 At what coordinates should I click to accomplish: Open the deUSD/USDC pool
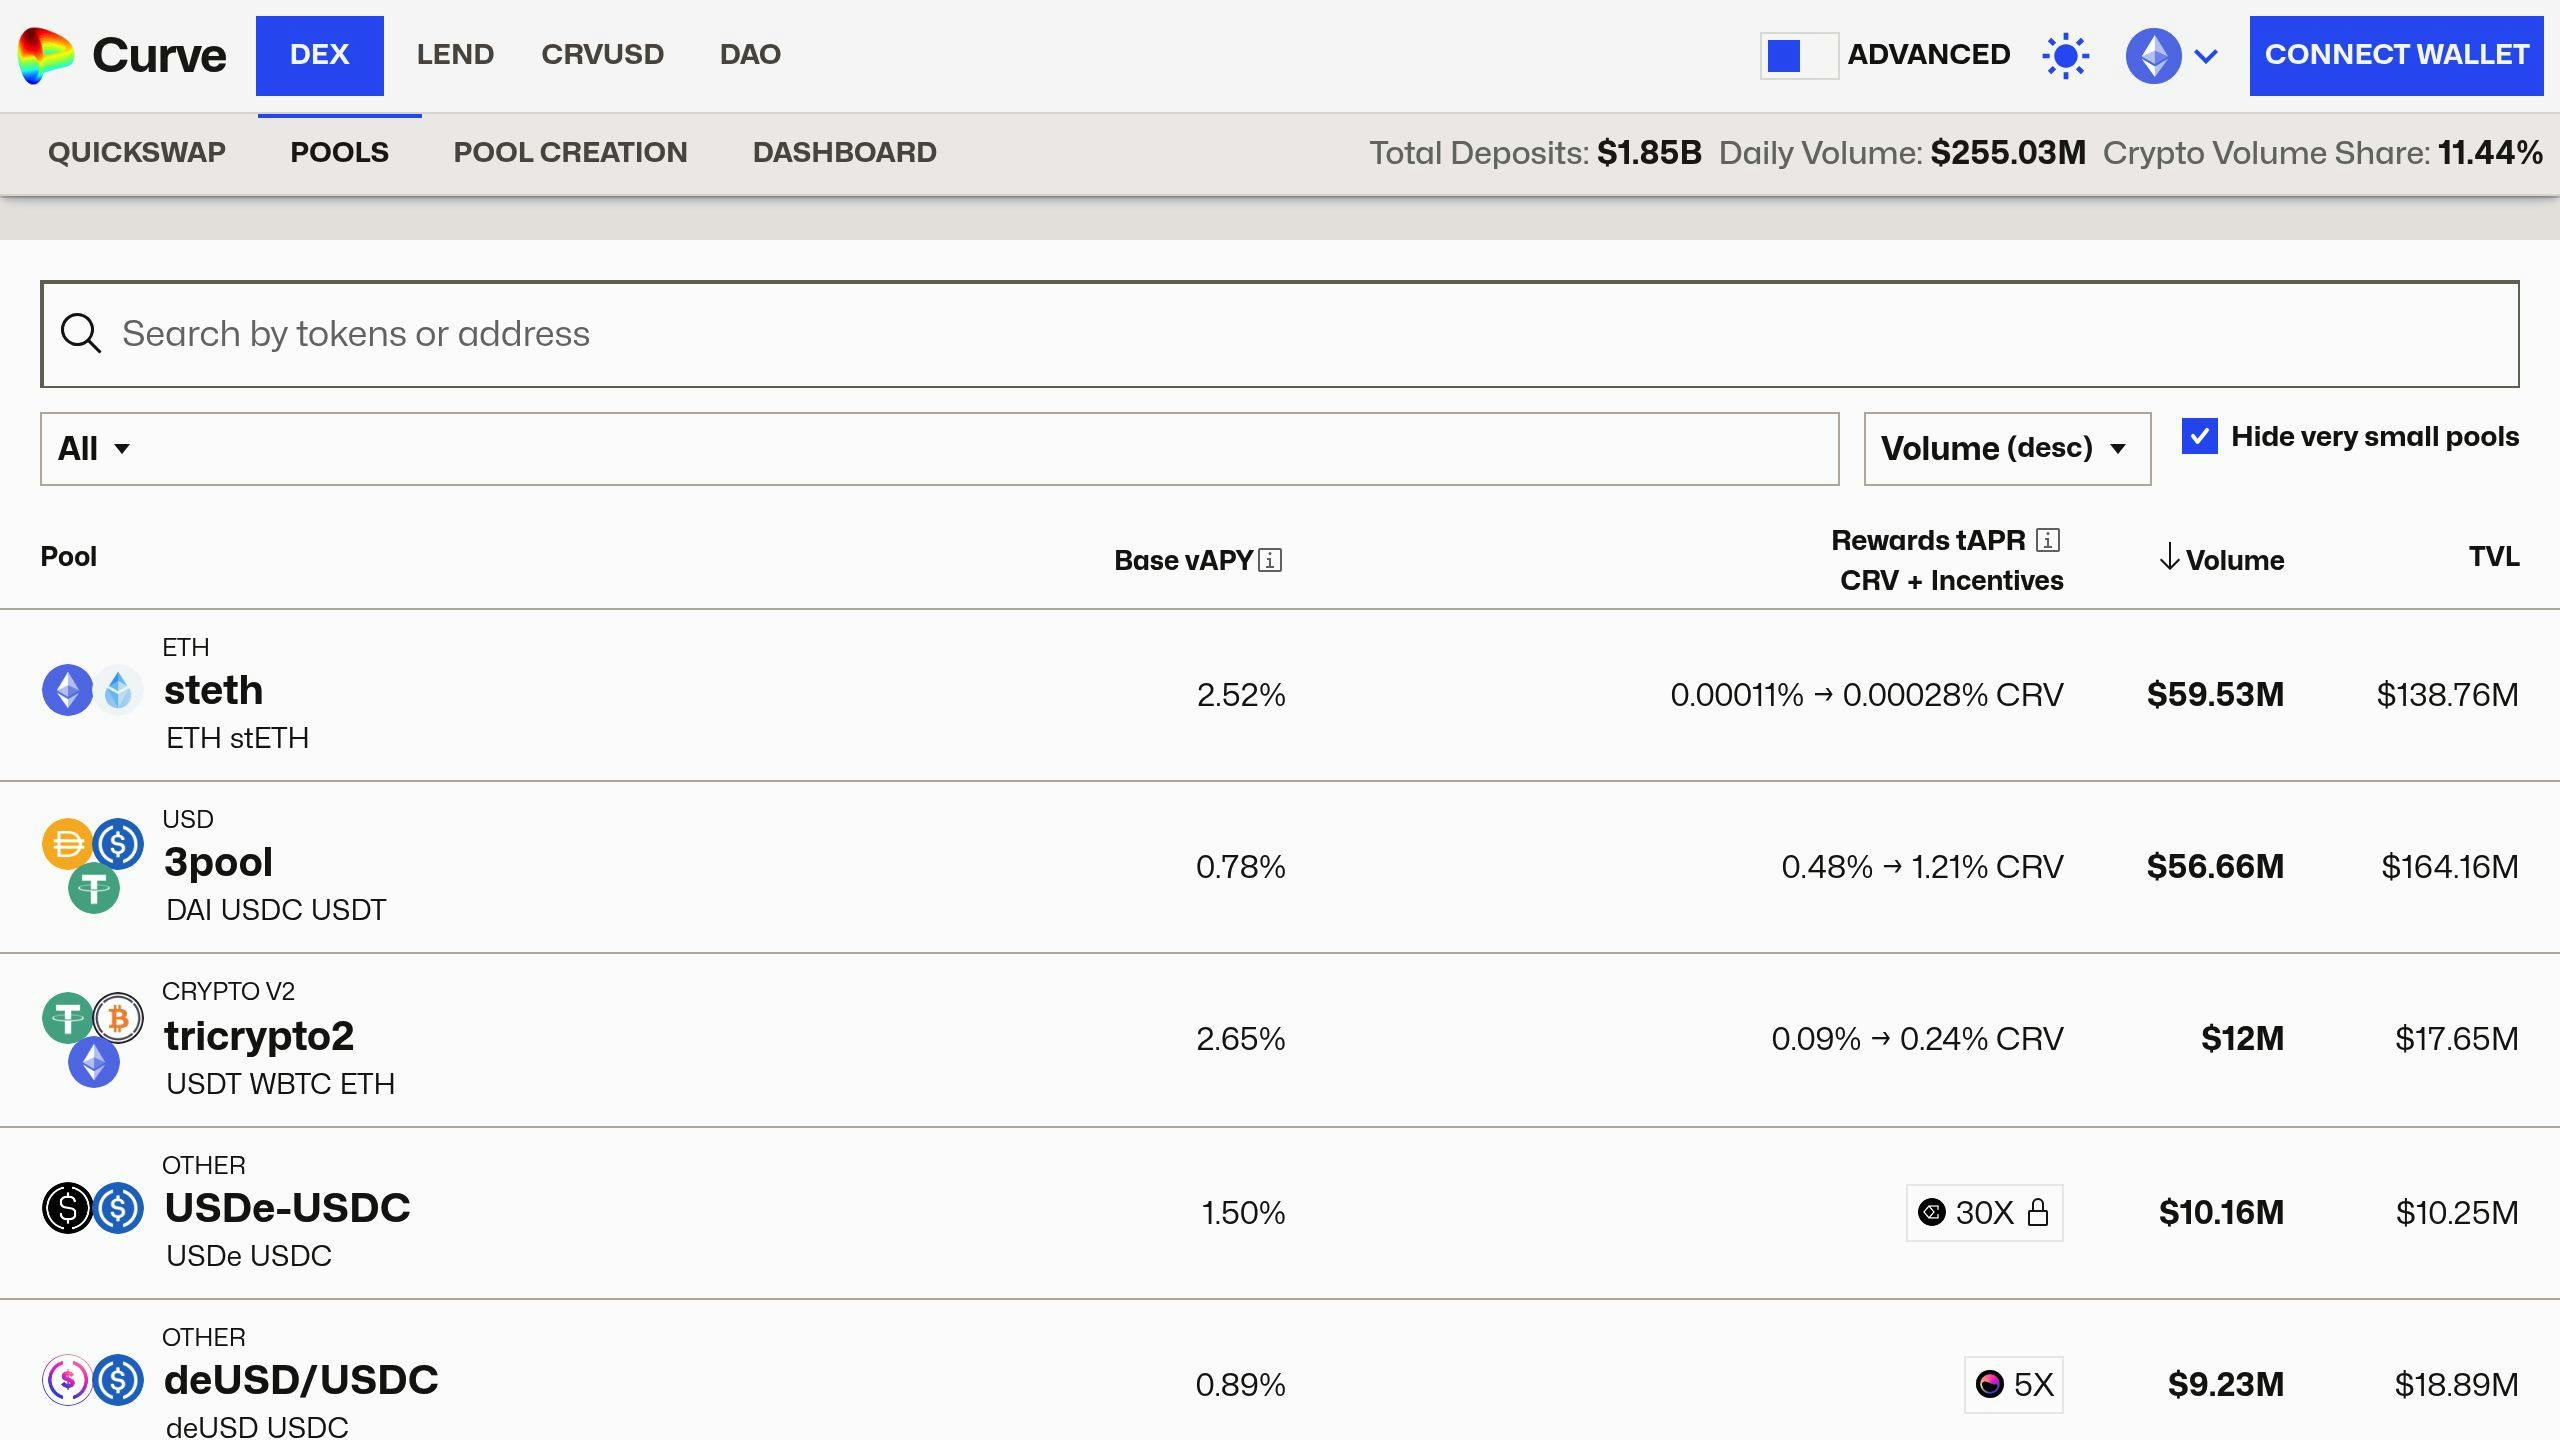click(1280, 1371)
